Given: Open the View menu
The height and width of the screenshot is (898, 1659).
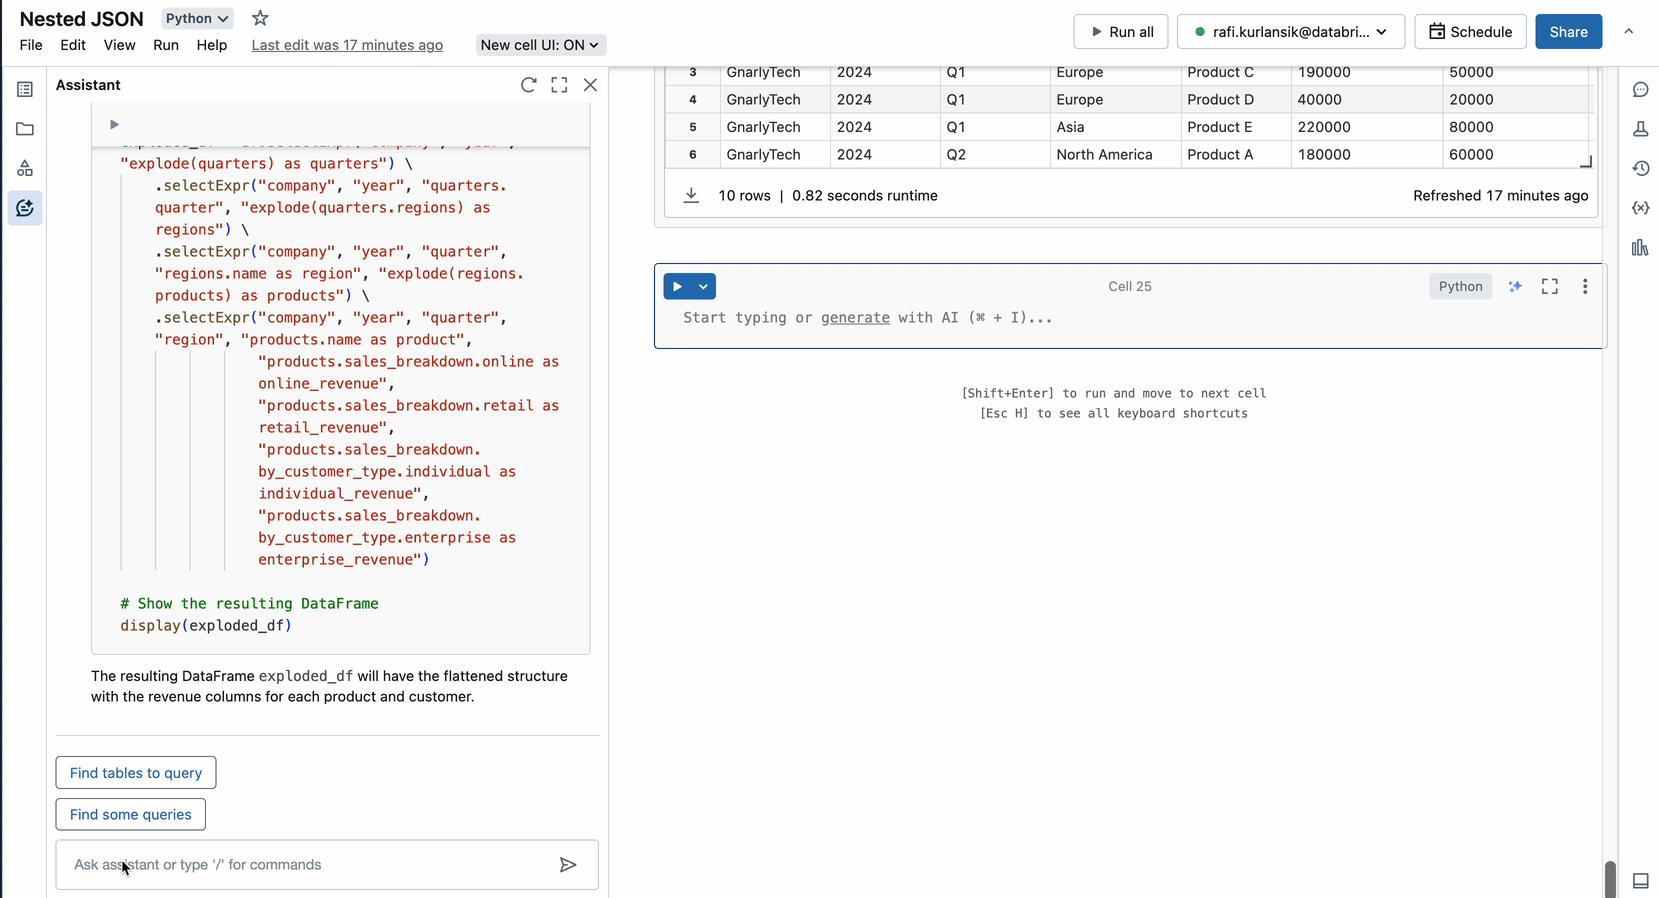Looking at the screenshot, I should point(119,45).
